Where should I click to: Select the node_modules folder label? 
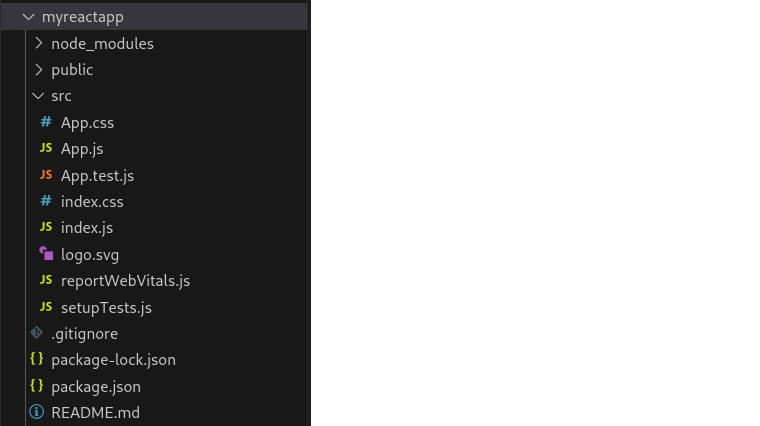click(x=102, y=43)
